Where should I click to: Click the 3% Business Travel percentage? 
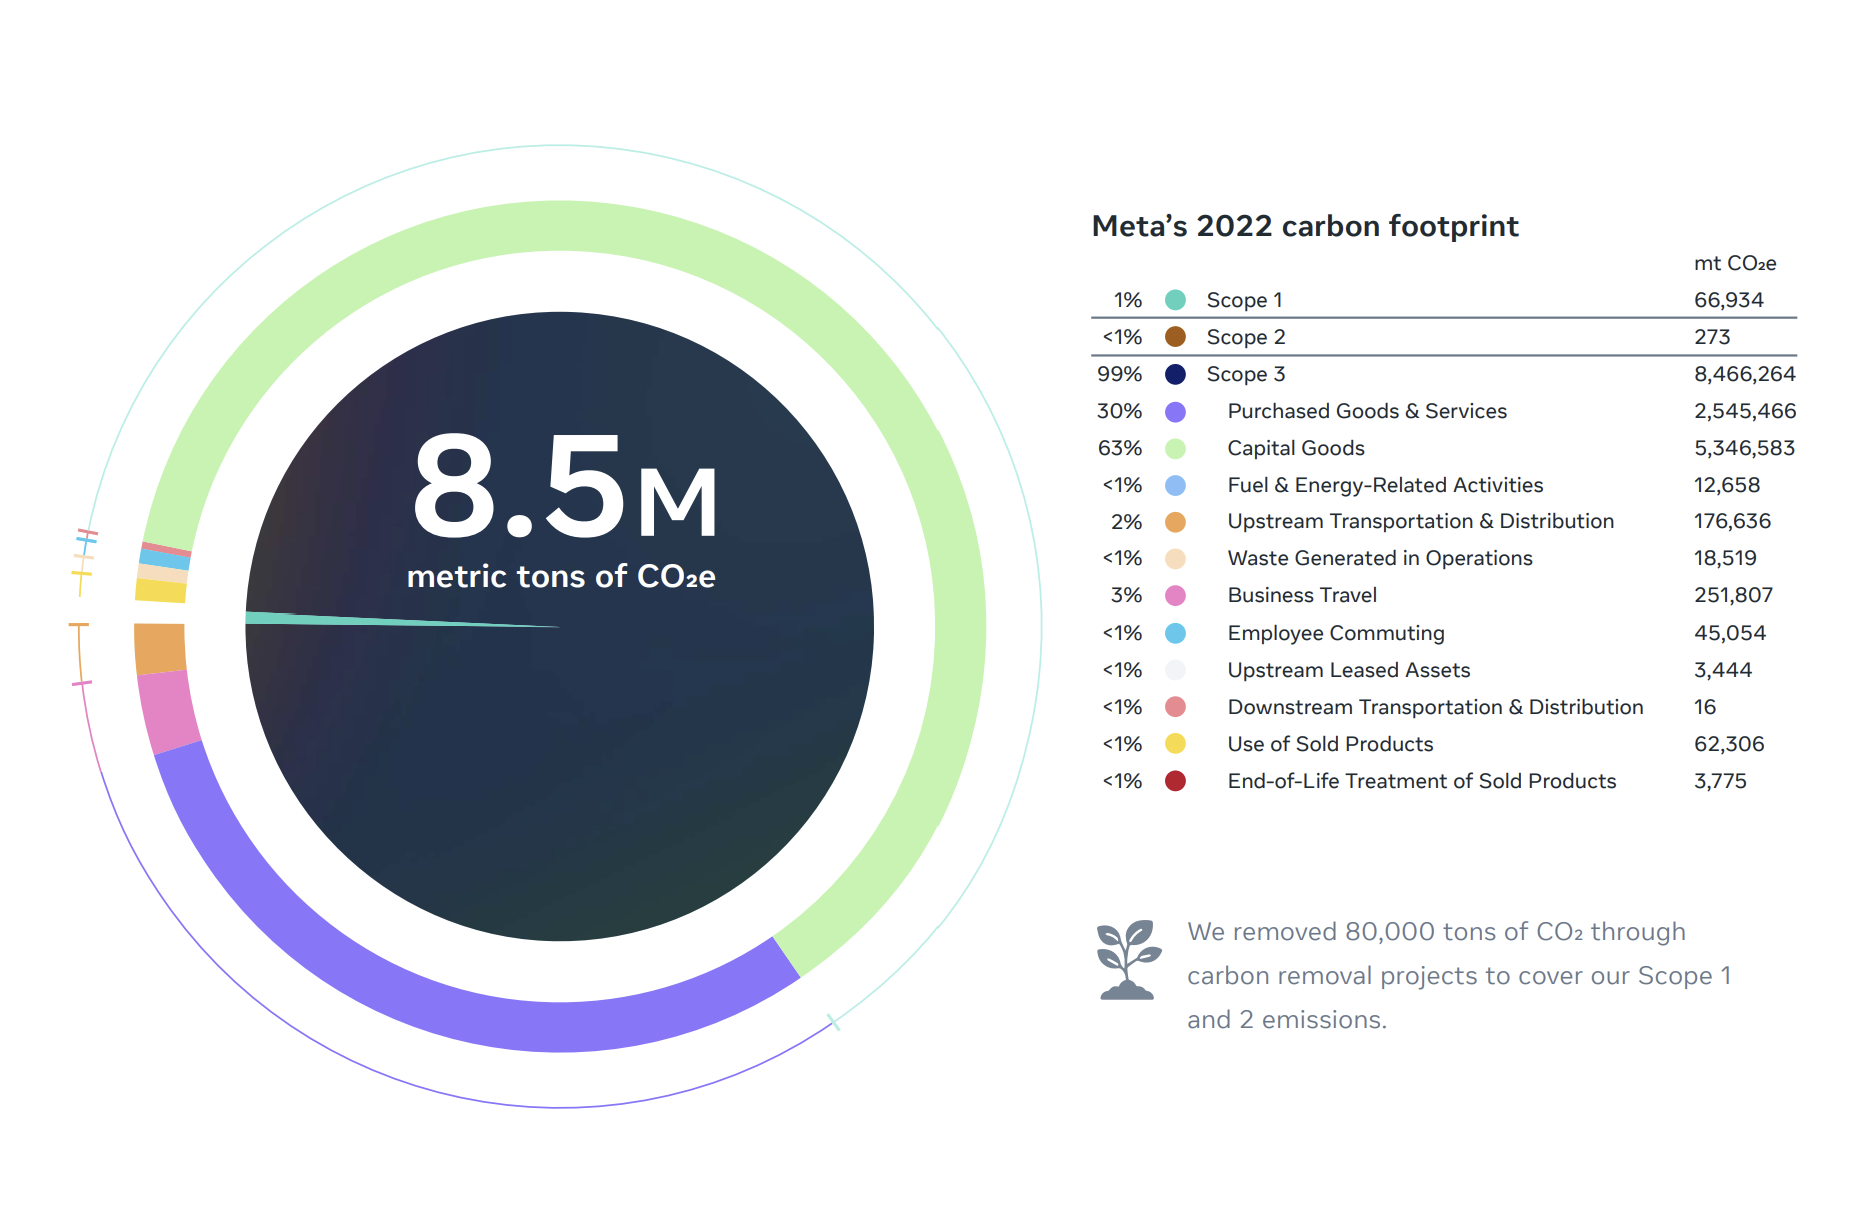tap(1127, 595)
